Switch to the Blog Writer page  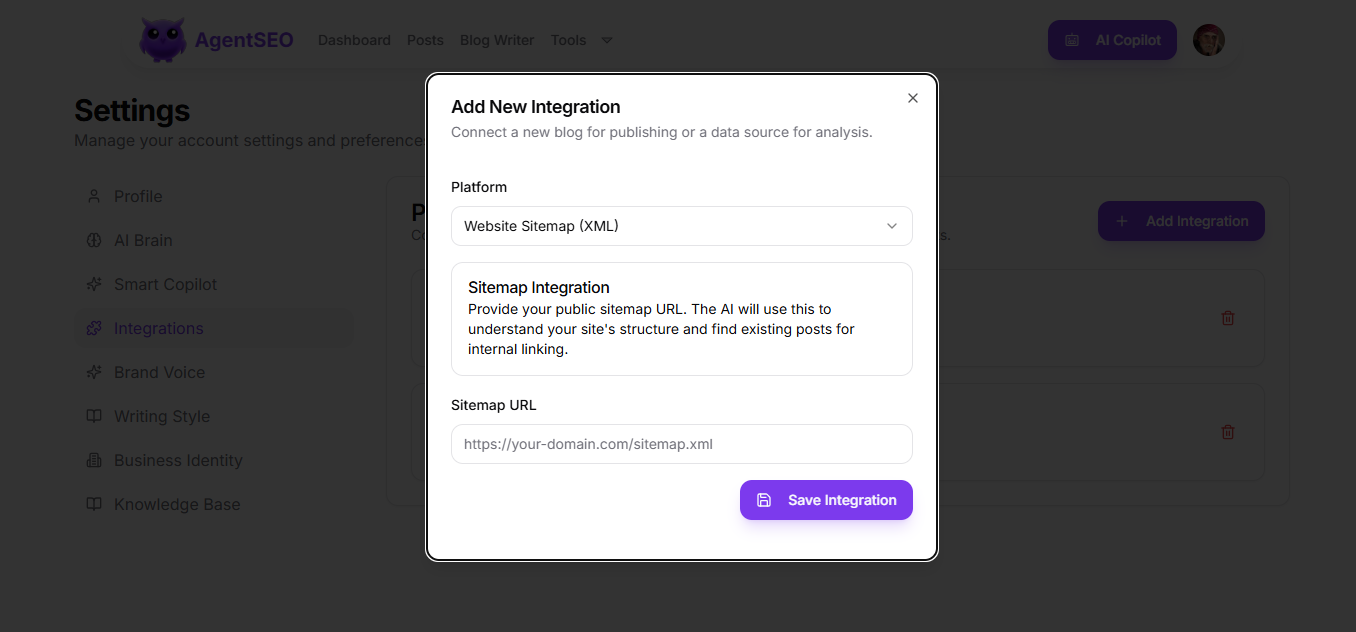click(497, 40)
